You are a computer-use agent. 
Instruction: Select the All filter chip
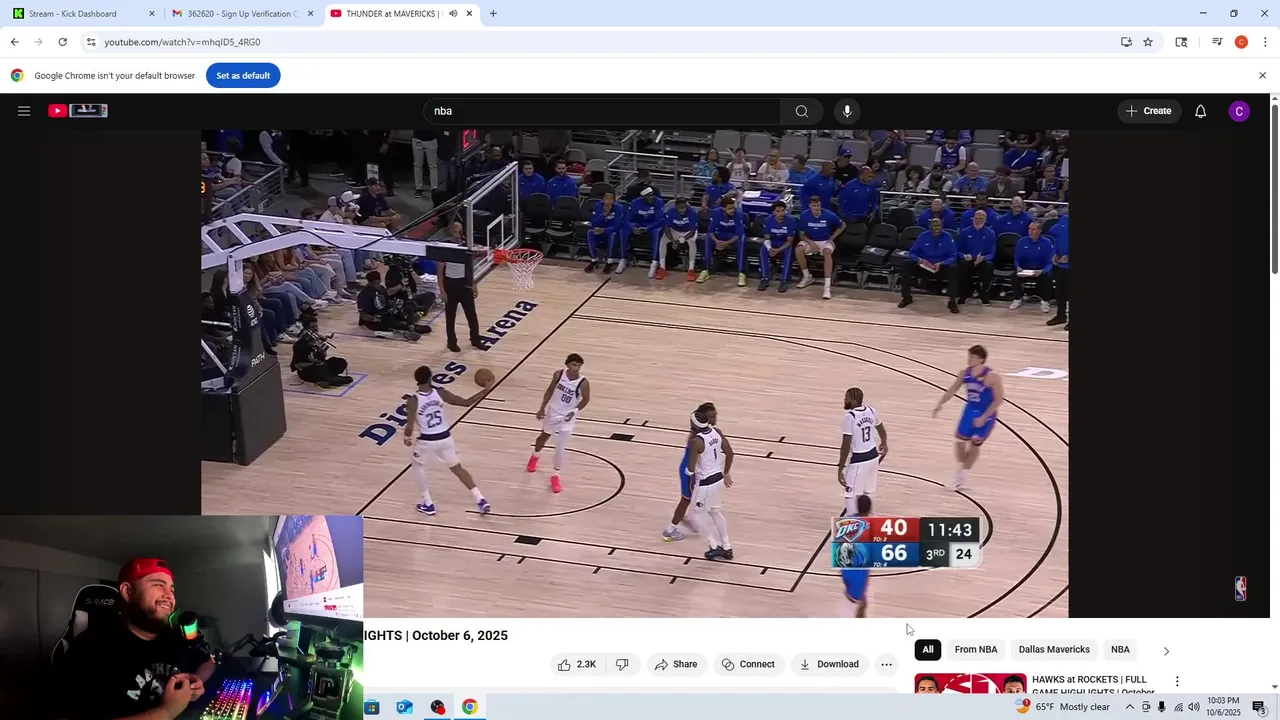[928, 650]
